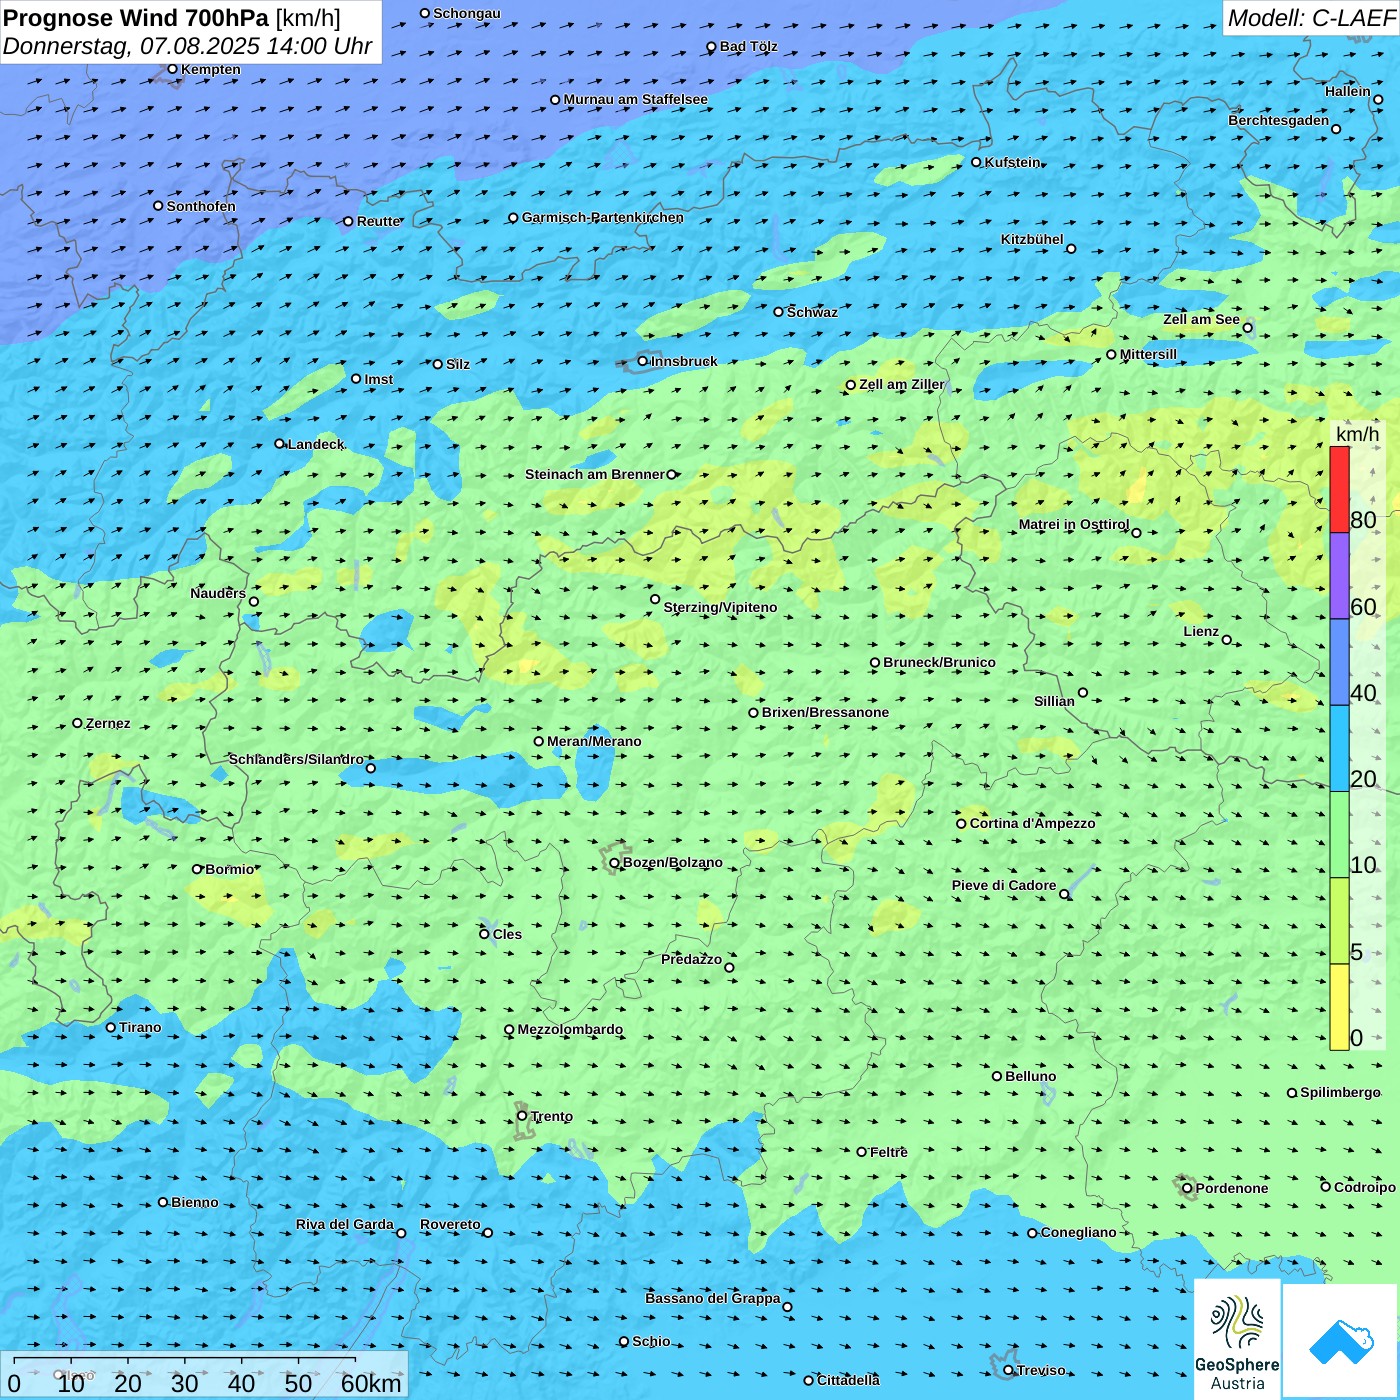Select the Pordenone city marker
Viewport: 1400px width, 1400px height.
(1187, 1188)
